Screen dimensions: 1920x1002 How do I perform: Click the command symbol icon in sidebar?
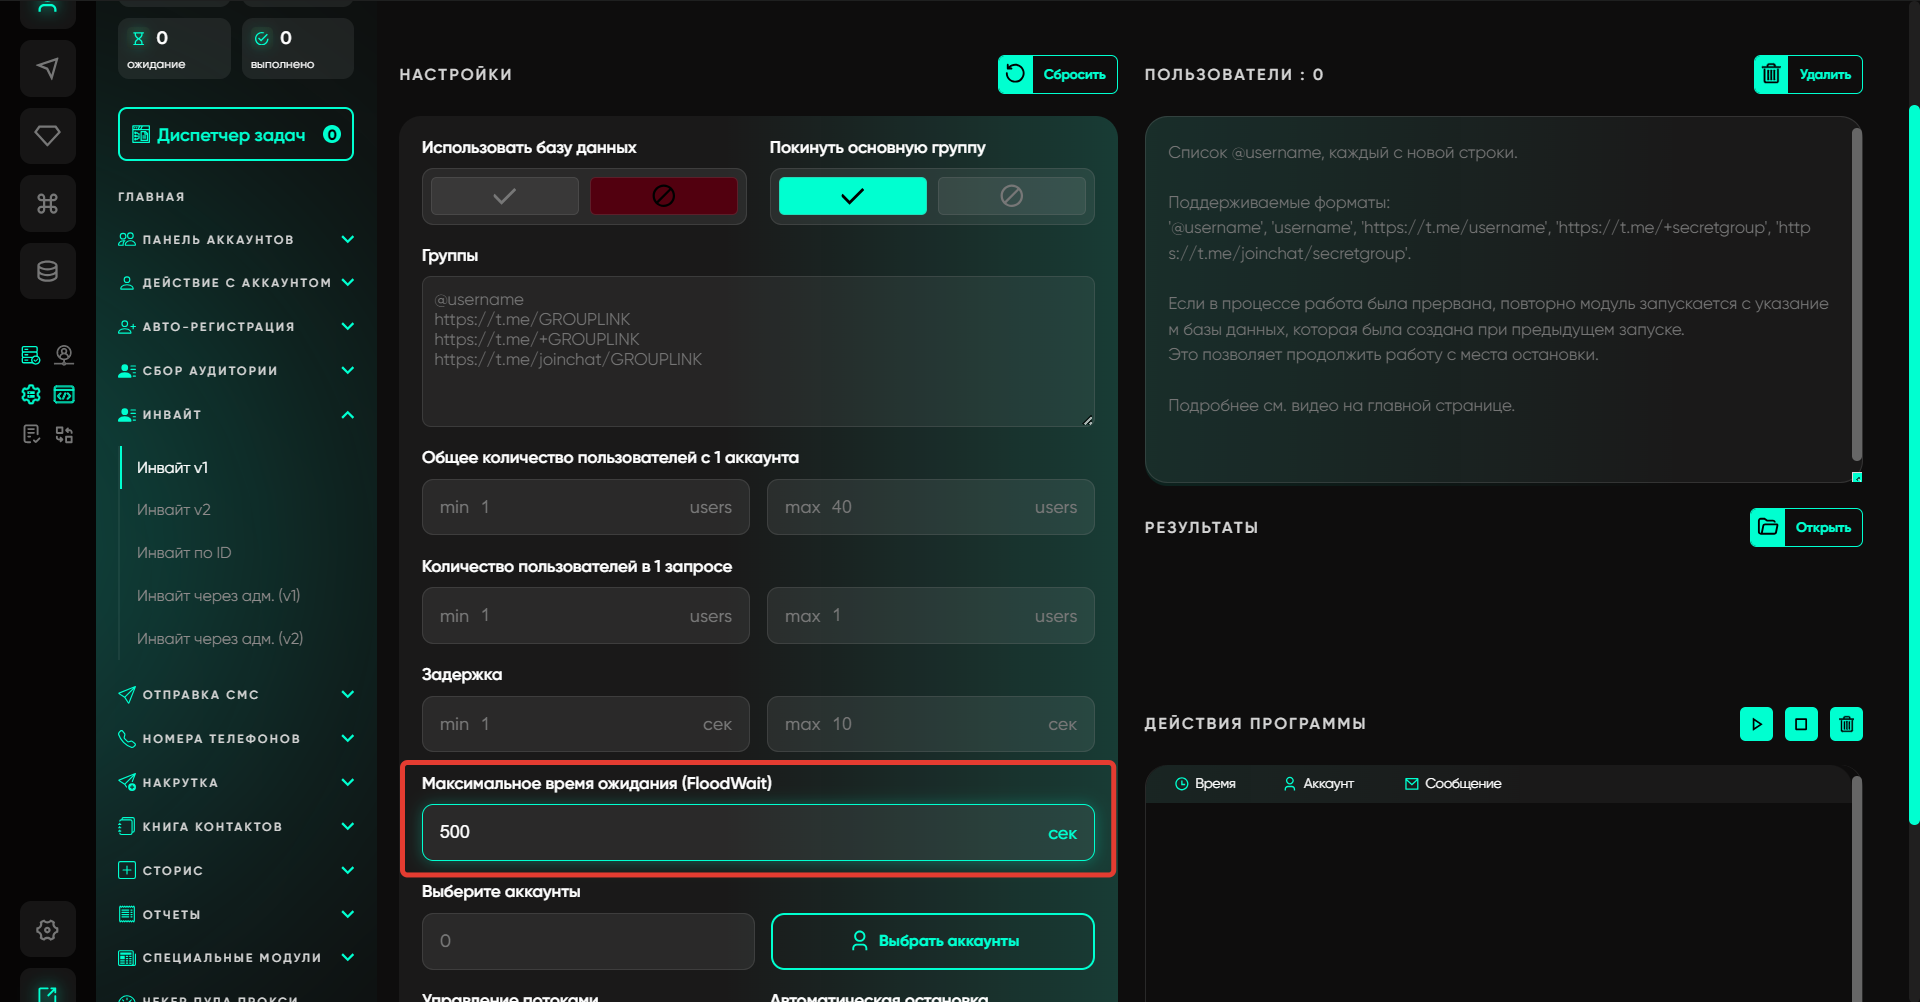(47, 204)
